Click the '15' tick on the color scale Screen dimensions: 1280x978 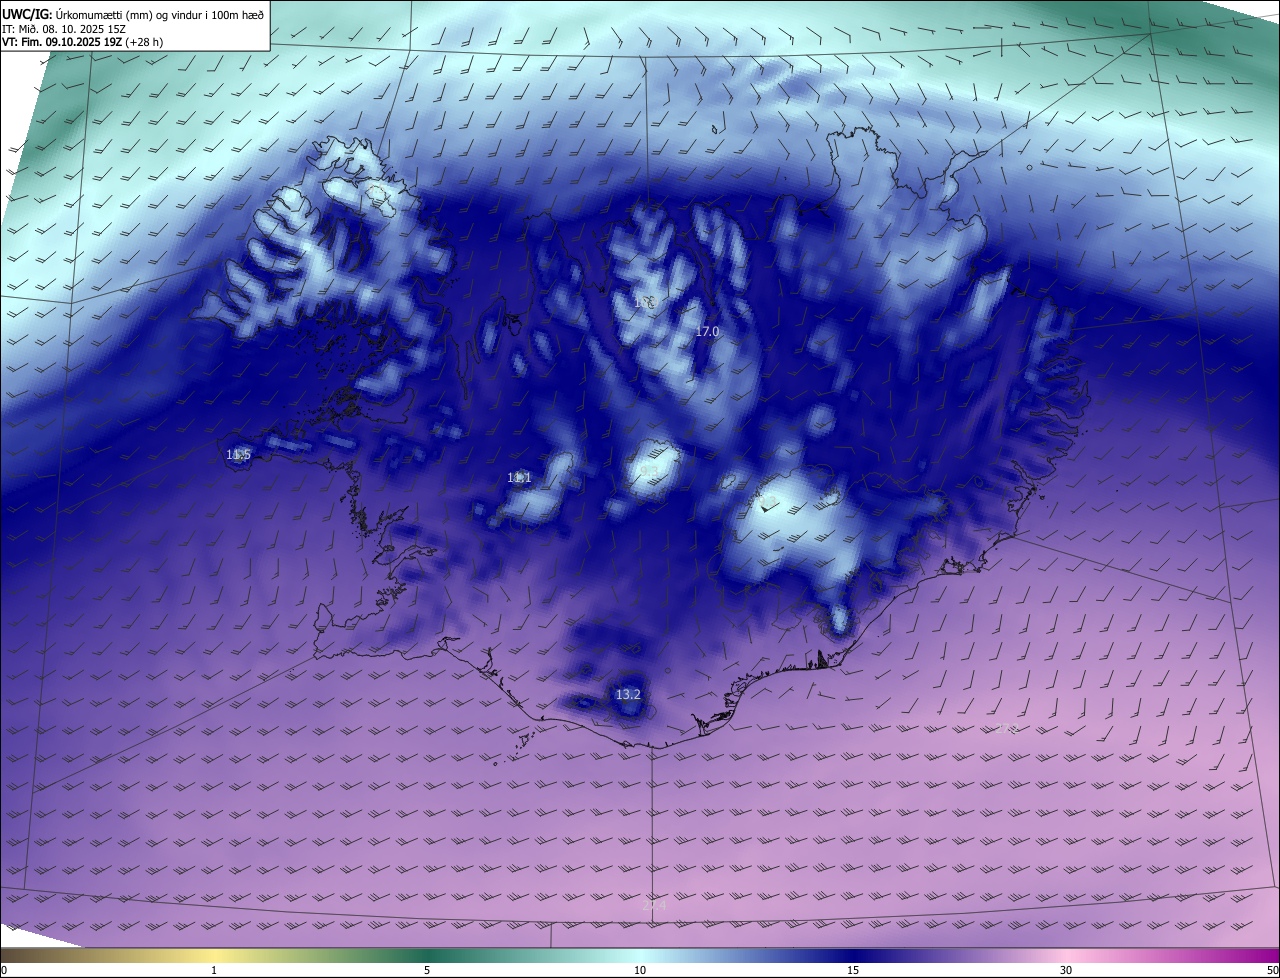click(x=853, y=970)
